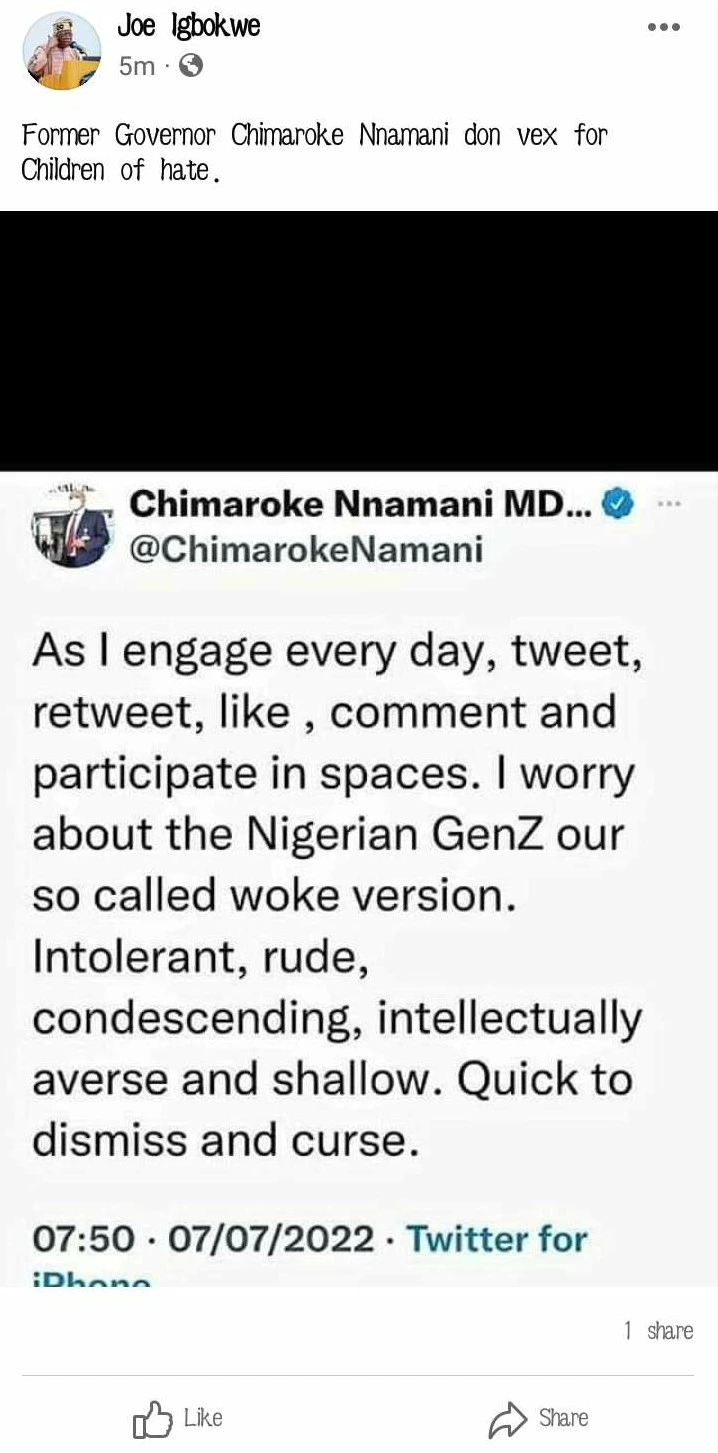Click Joe Igbokwe's profile picture
Image resolution: width=718 pixels, height=1453 pixels.
pos(62,50)
